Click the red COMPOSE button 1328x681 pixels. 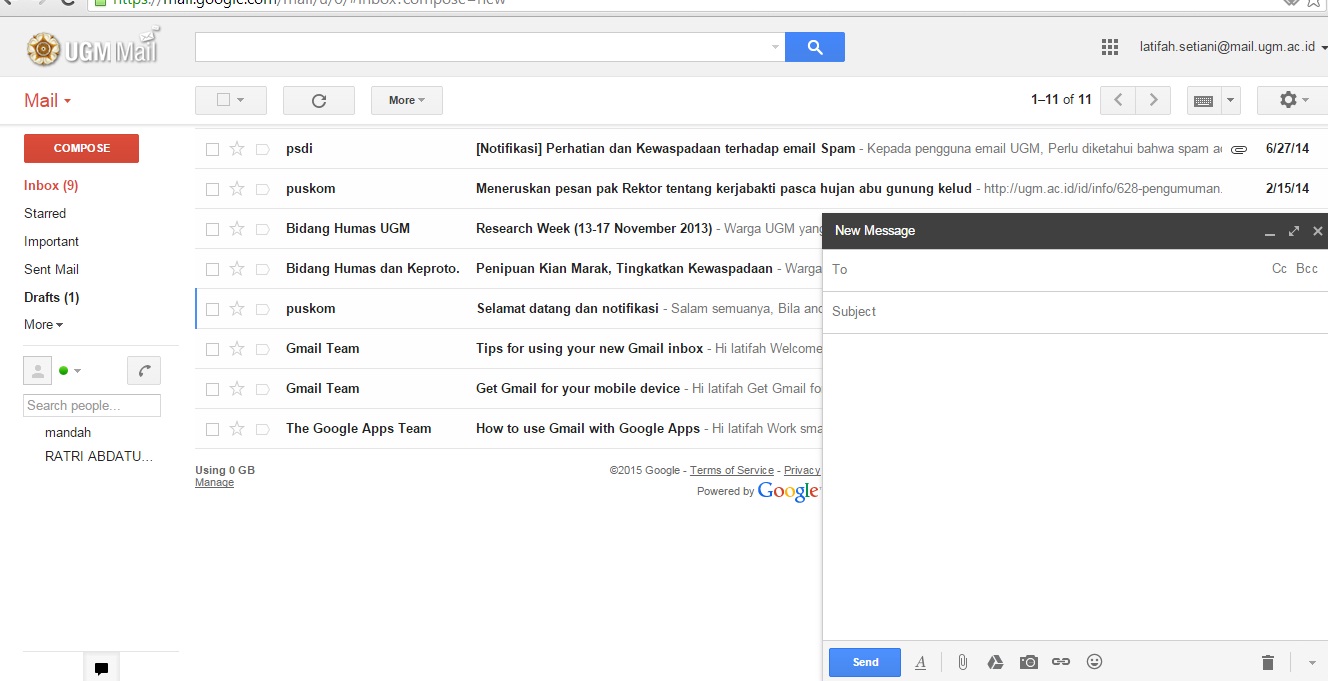tap(81, 148)
